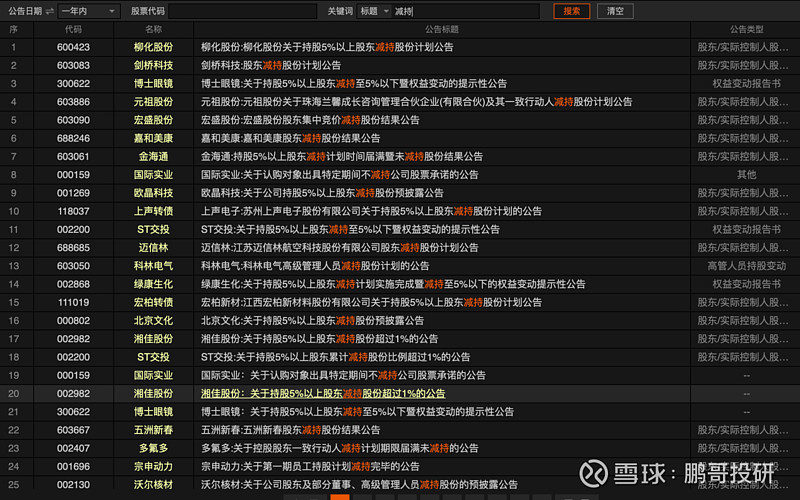
Task: Select stock code 603886
Action: [73, 102]
